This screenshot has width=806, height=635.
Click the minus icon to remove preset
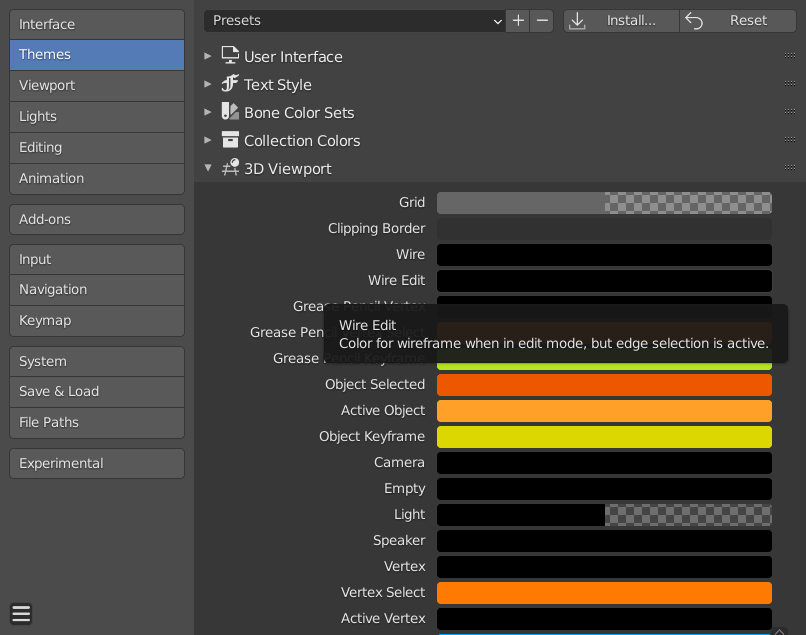(542, 20)
